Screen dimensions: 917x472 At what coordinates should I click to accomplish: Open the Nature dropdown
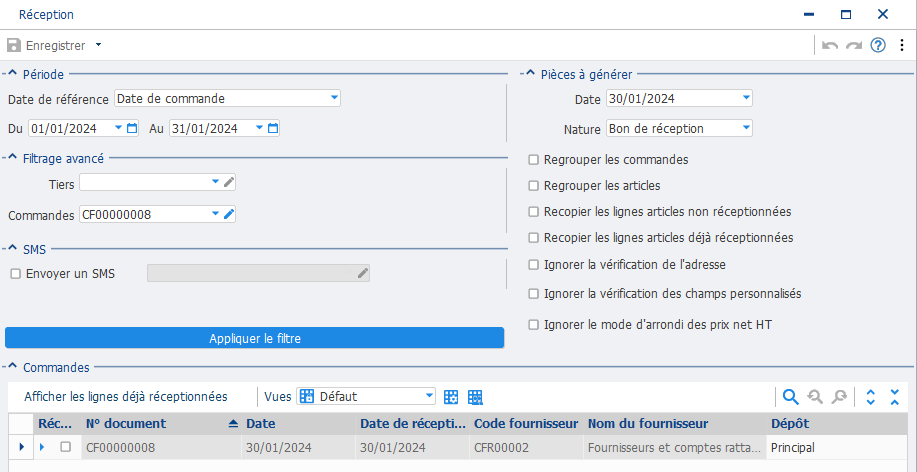click(746, 128)
